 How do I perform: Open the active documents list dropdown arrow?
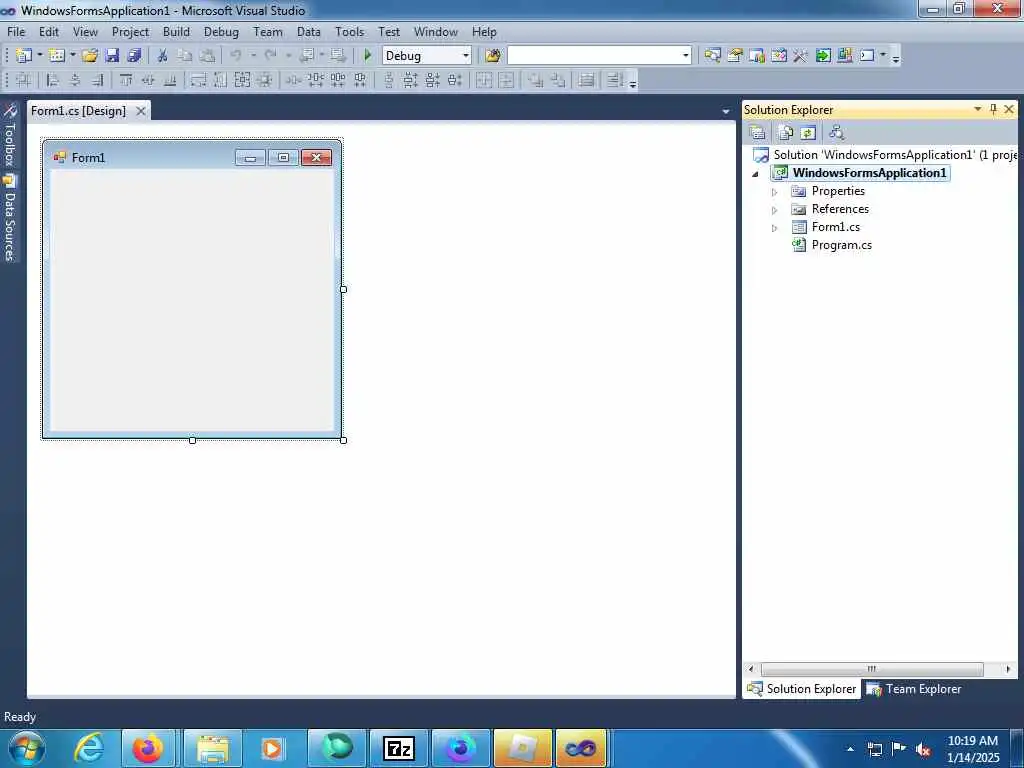[x=726, y=112]
